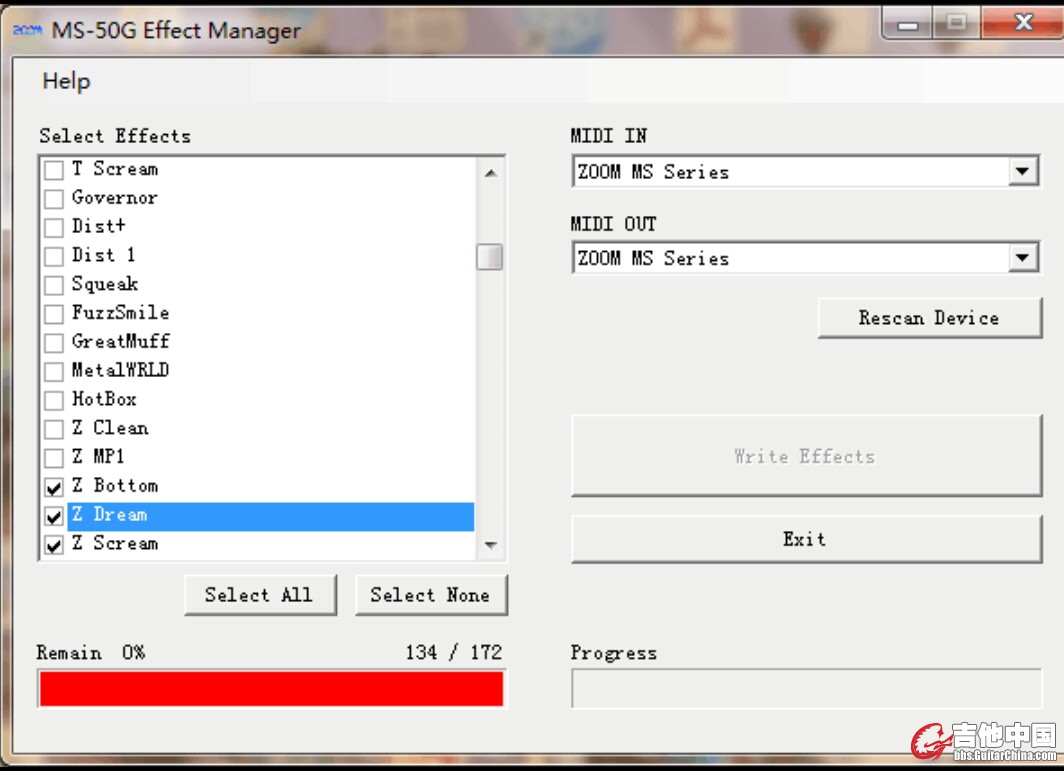Screen dimensions: 1064x771
Task: Enable the FuzzSmile checkbox
Action: [54, 314]
